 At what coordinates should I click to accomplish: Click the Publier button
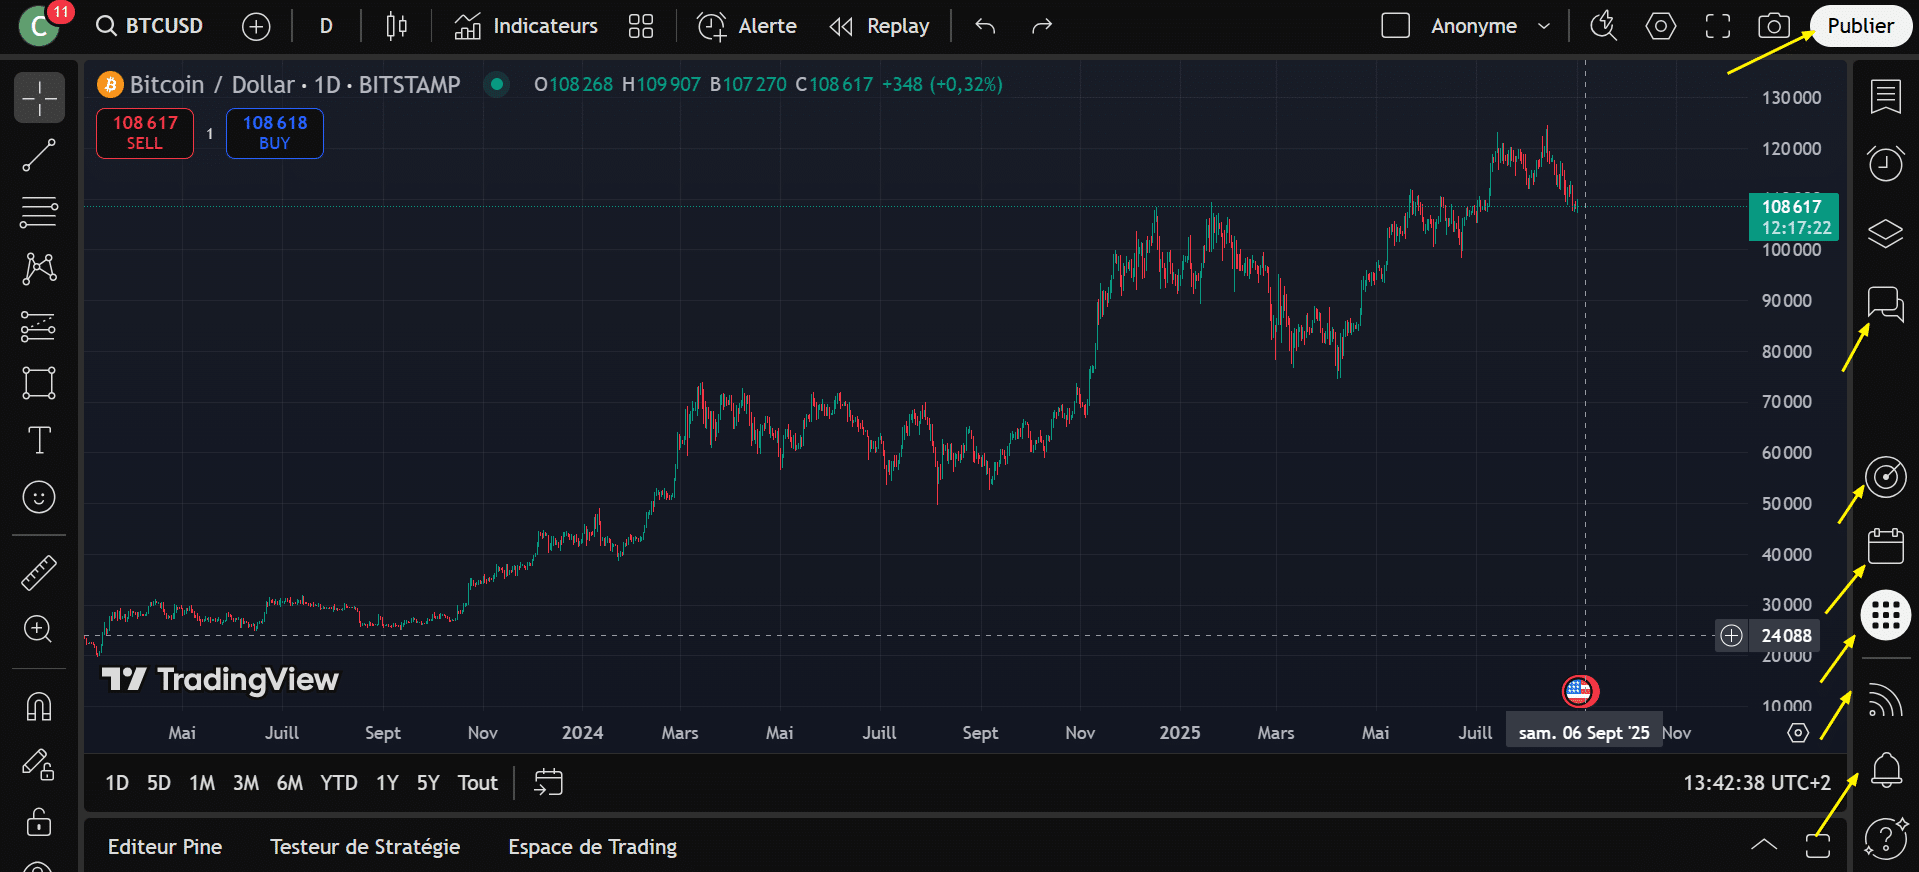pos(1860,26)
